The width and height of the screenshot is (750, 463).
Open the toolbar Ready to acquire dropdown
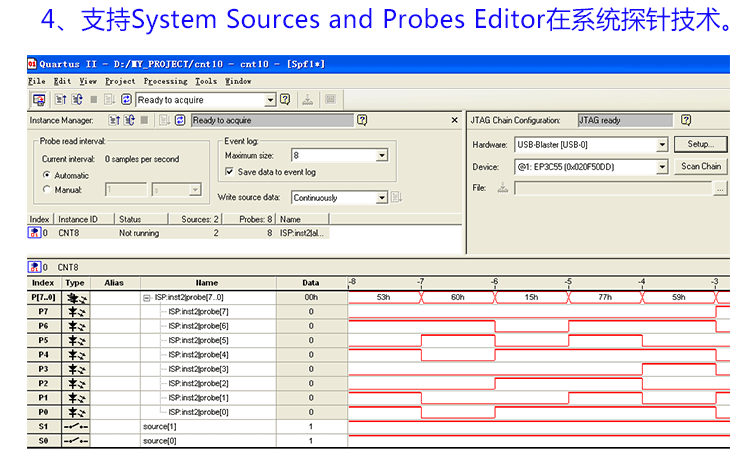(270, 100)
